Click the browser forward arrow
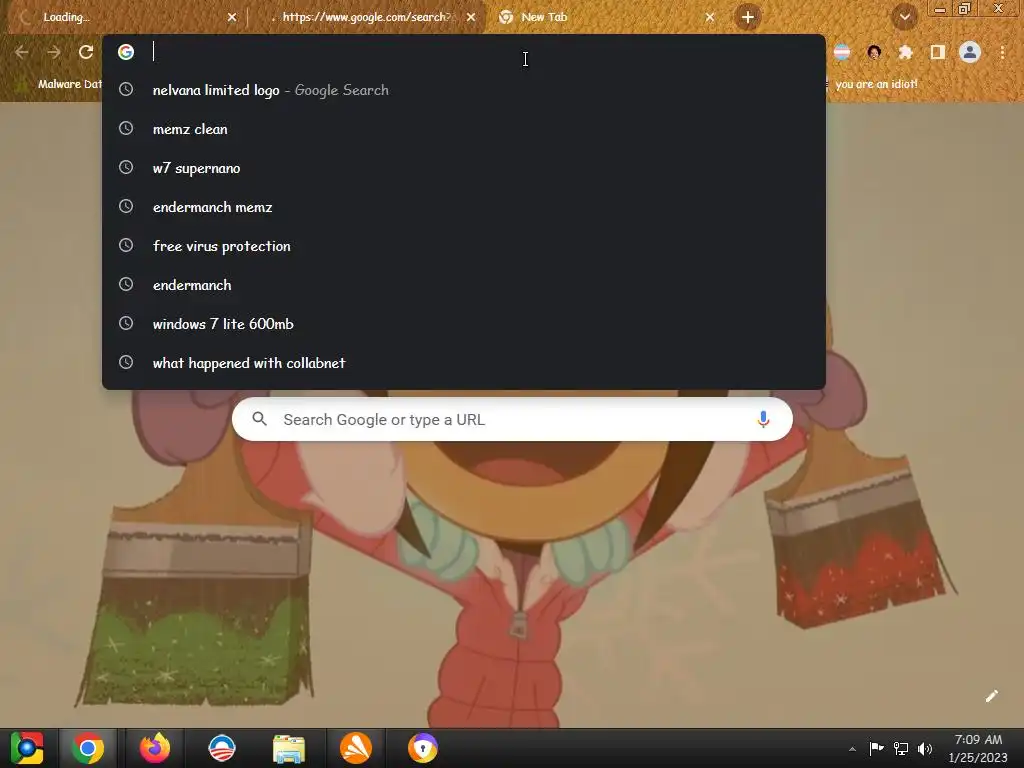 click(x=54, y=52)
